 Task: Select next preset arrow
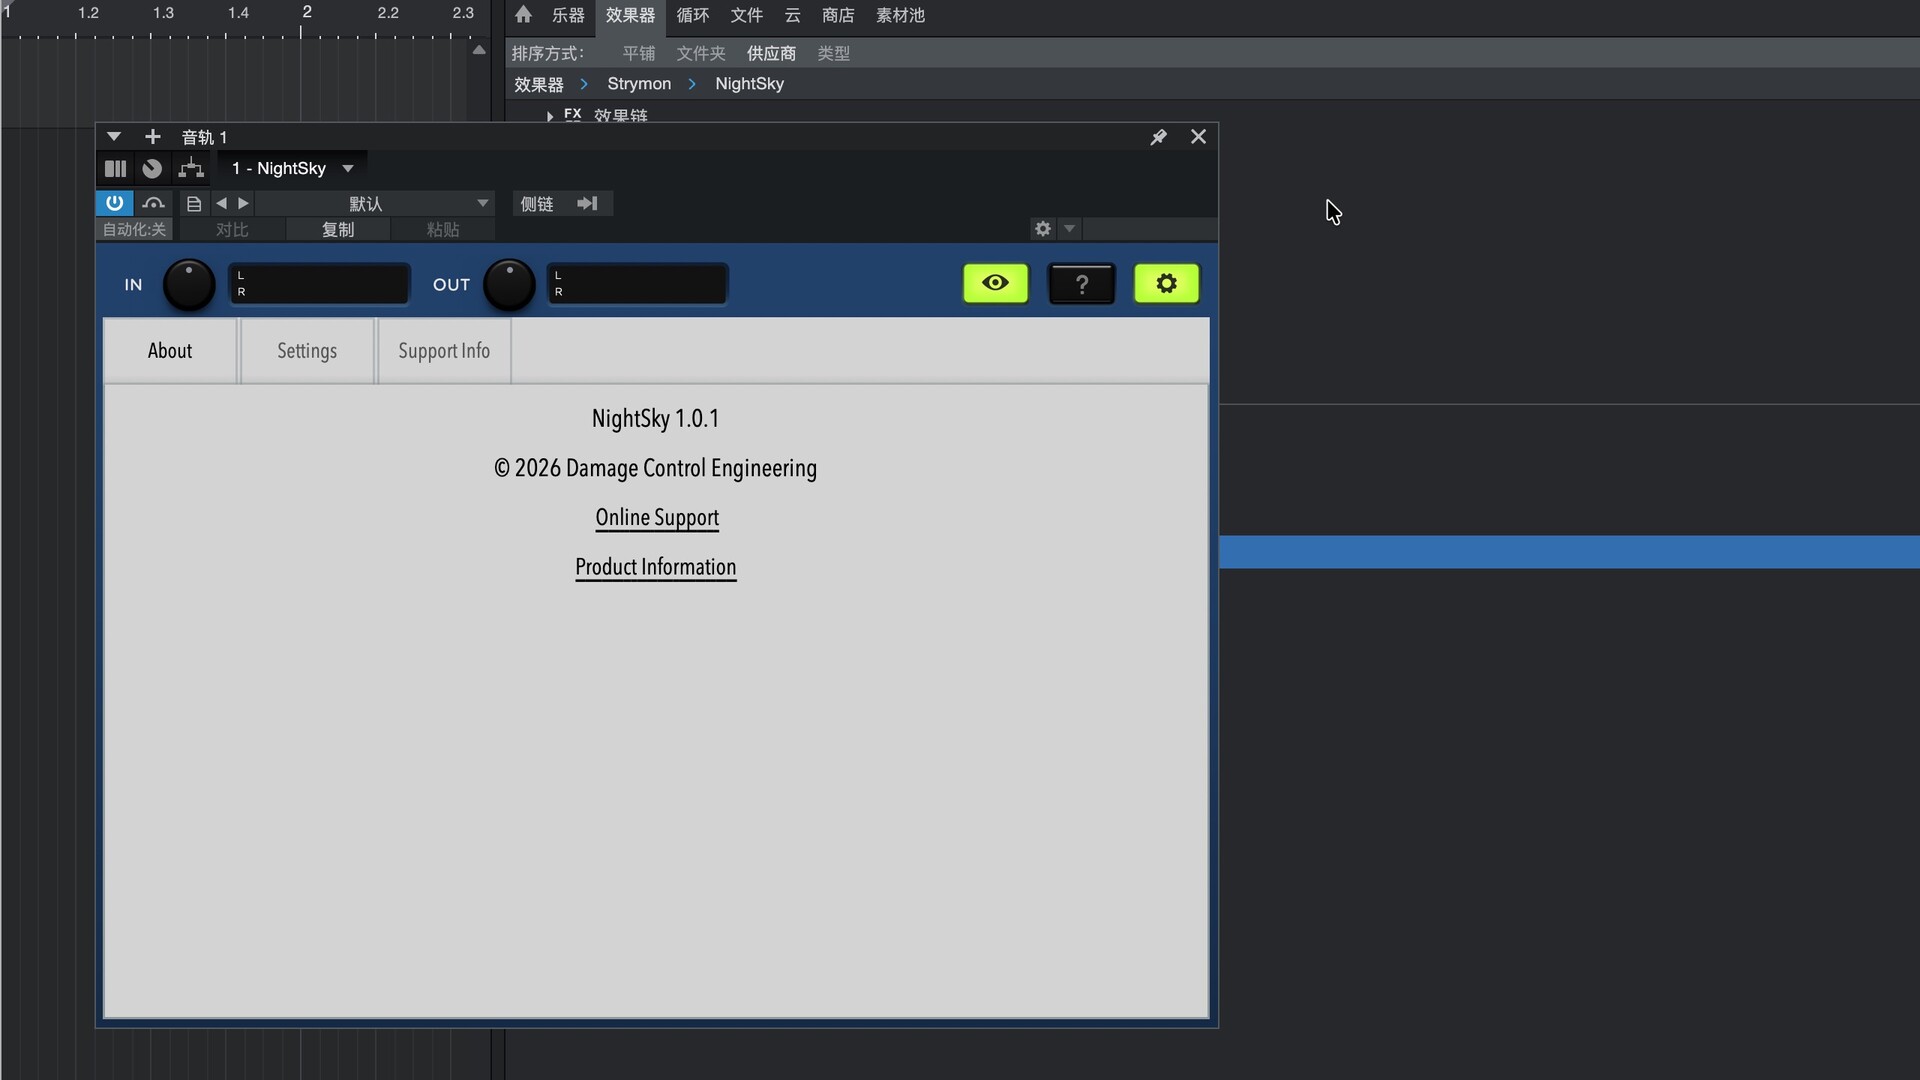[x=243, y=204]
